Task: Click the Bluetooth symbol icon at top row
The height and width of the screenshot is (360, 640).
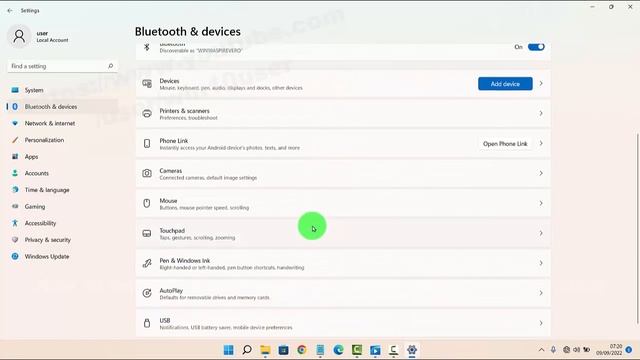Action: [147, 47]
